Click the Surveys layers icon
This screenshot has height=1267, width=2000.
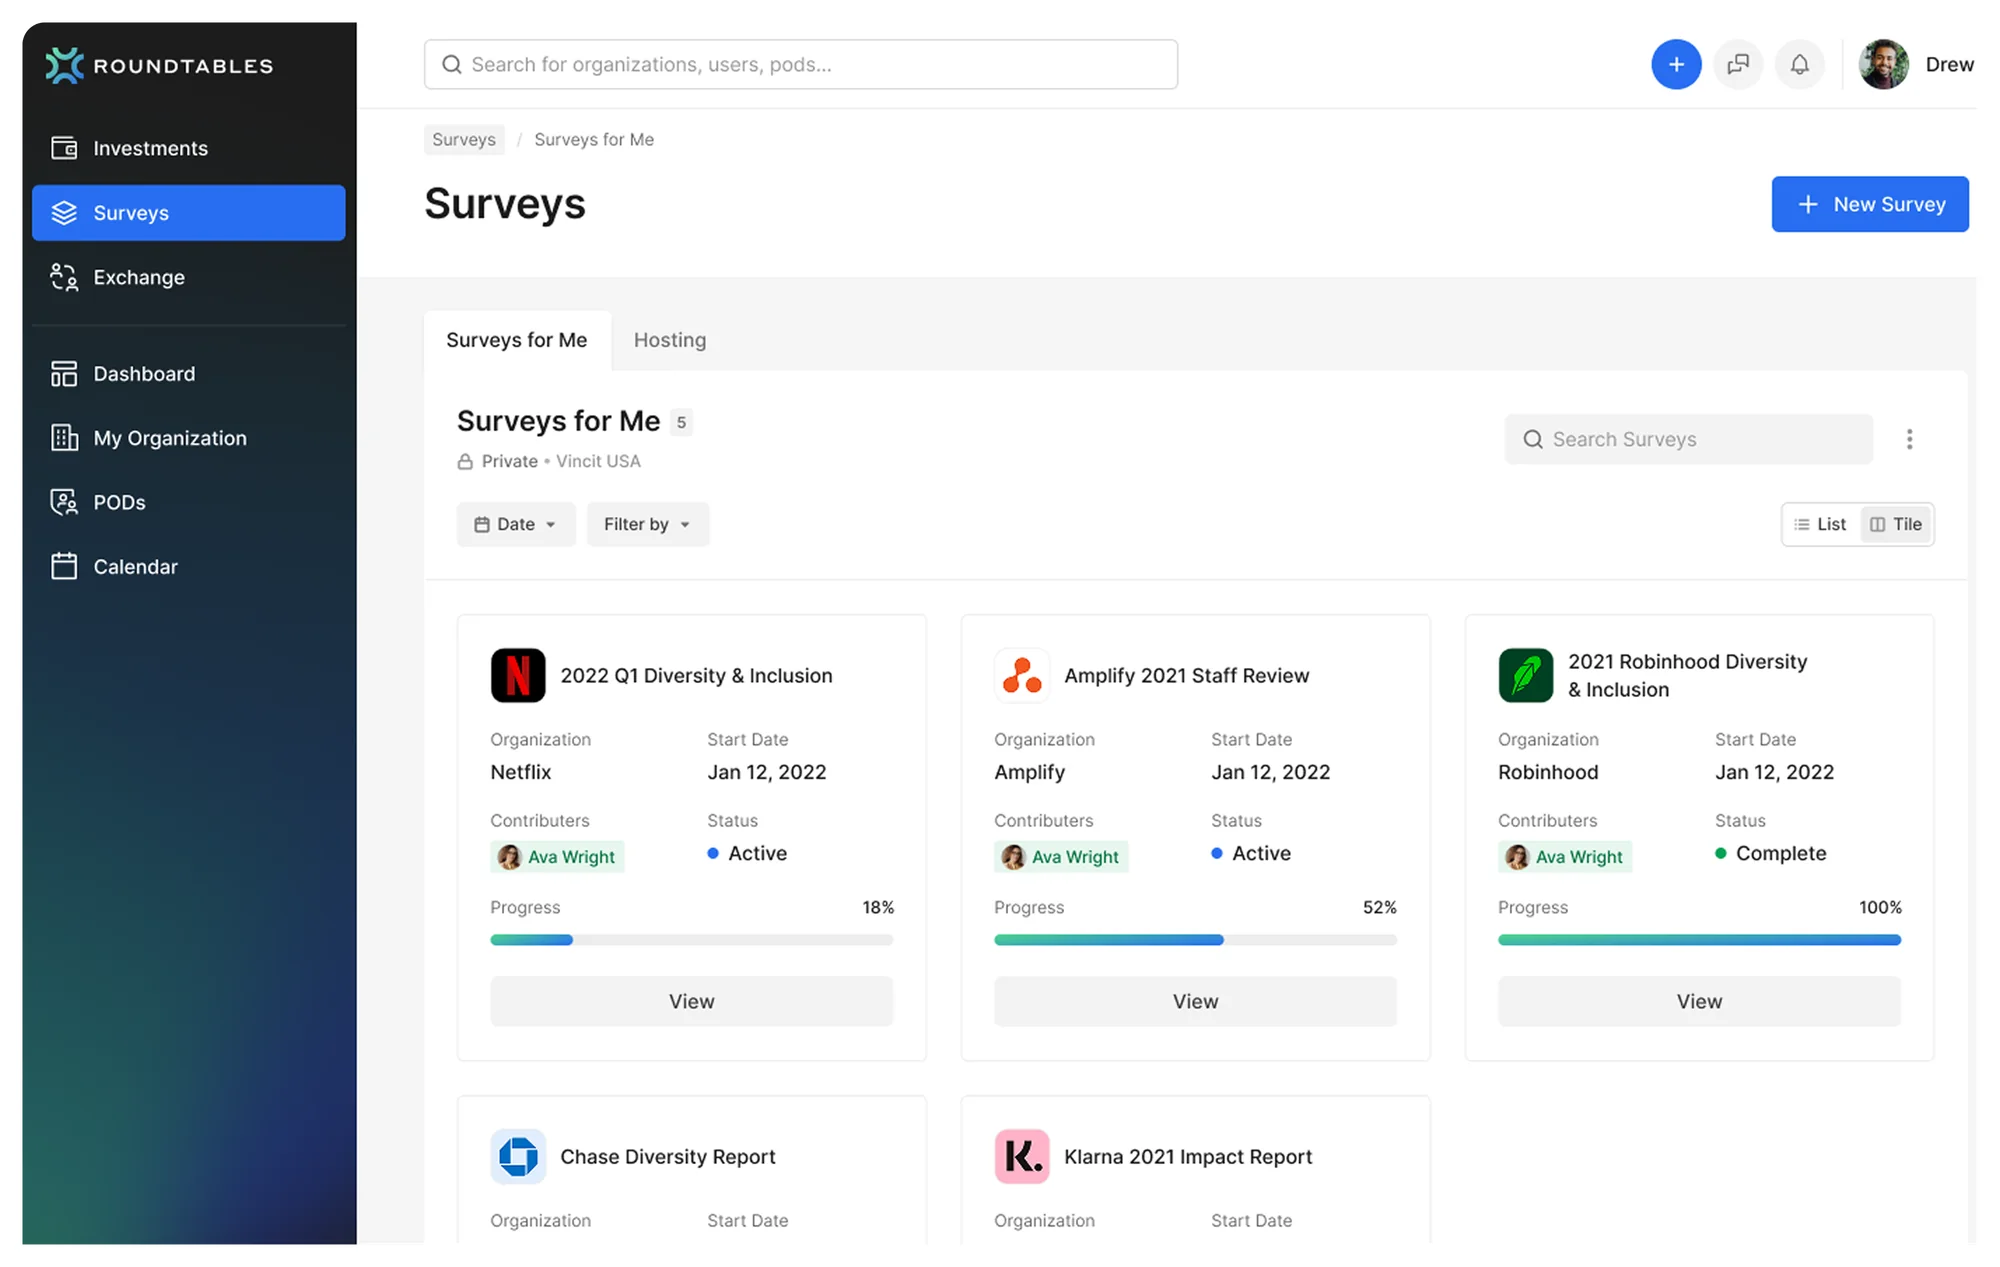coord(64,213)
